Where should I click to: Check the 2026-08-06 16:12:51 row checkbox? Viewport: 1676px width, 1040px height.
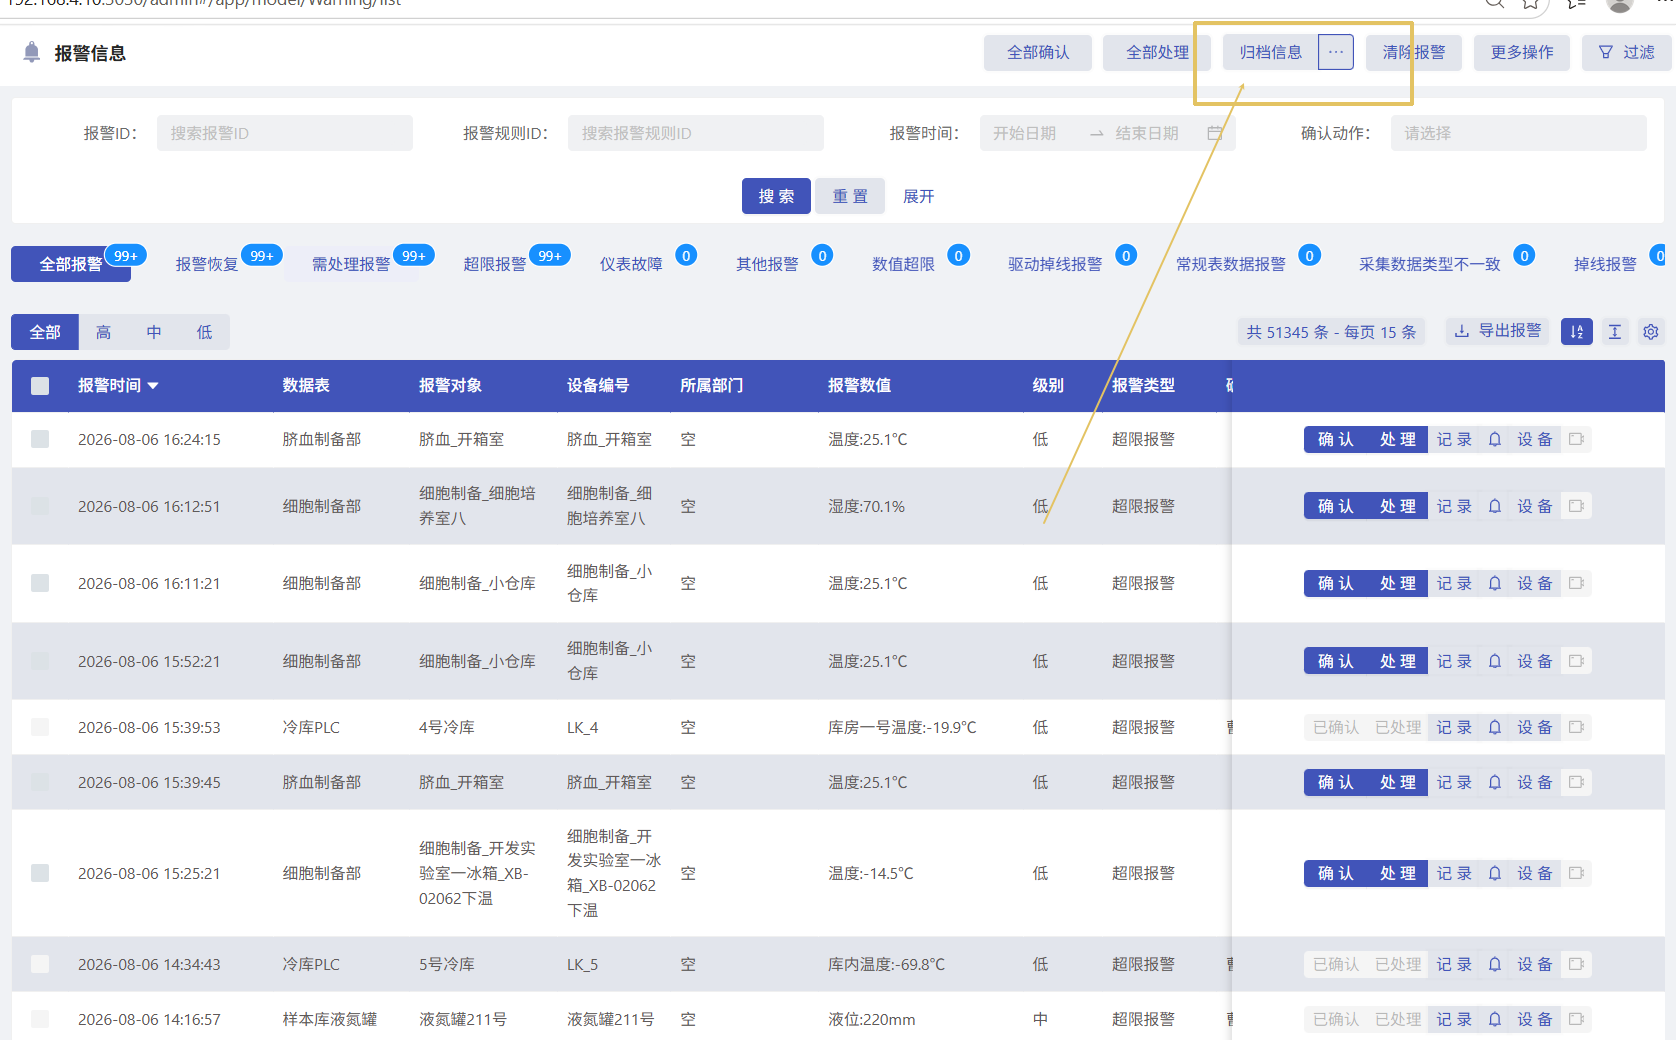[x=40, y=506]
